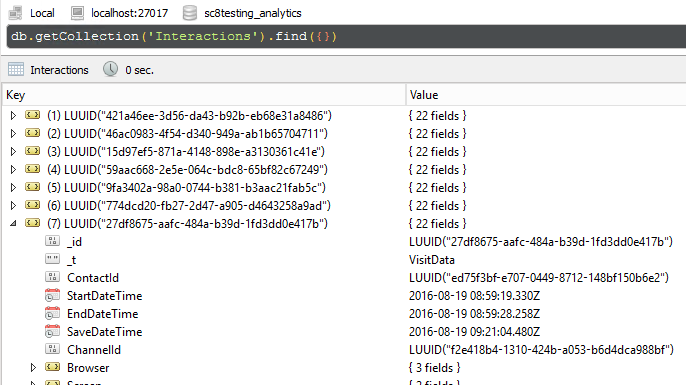Select row (2) LUUID 46ac0983-4f54-d340
The width and height of the screenshot is (686, 385).
[x=187, y=133]
